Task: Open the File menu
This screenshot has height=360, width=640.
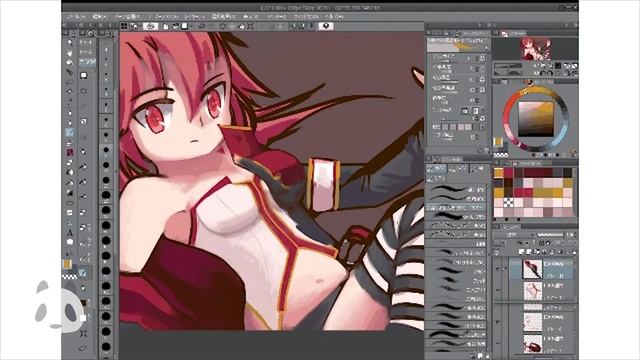Action: pos(76,17)
